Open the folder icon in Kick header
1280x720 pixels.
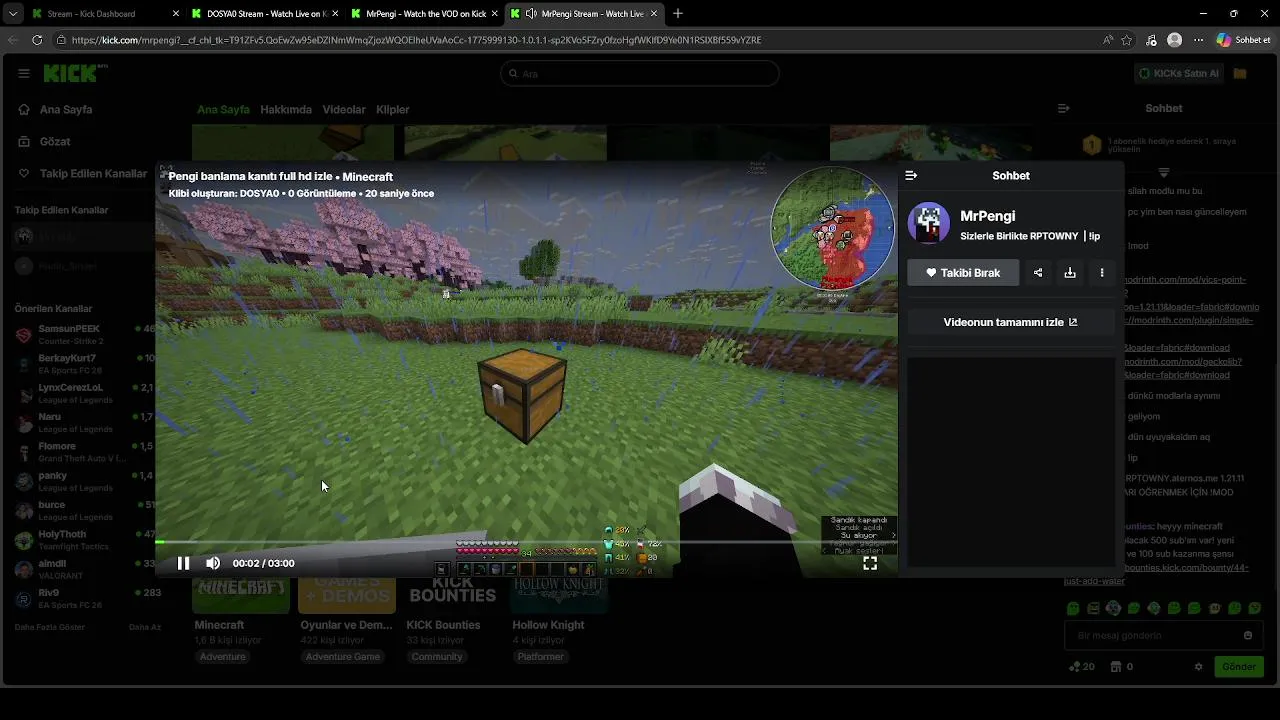1240,73
